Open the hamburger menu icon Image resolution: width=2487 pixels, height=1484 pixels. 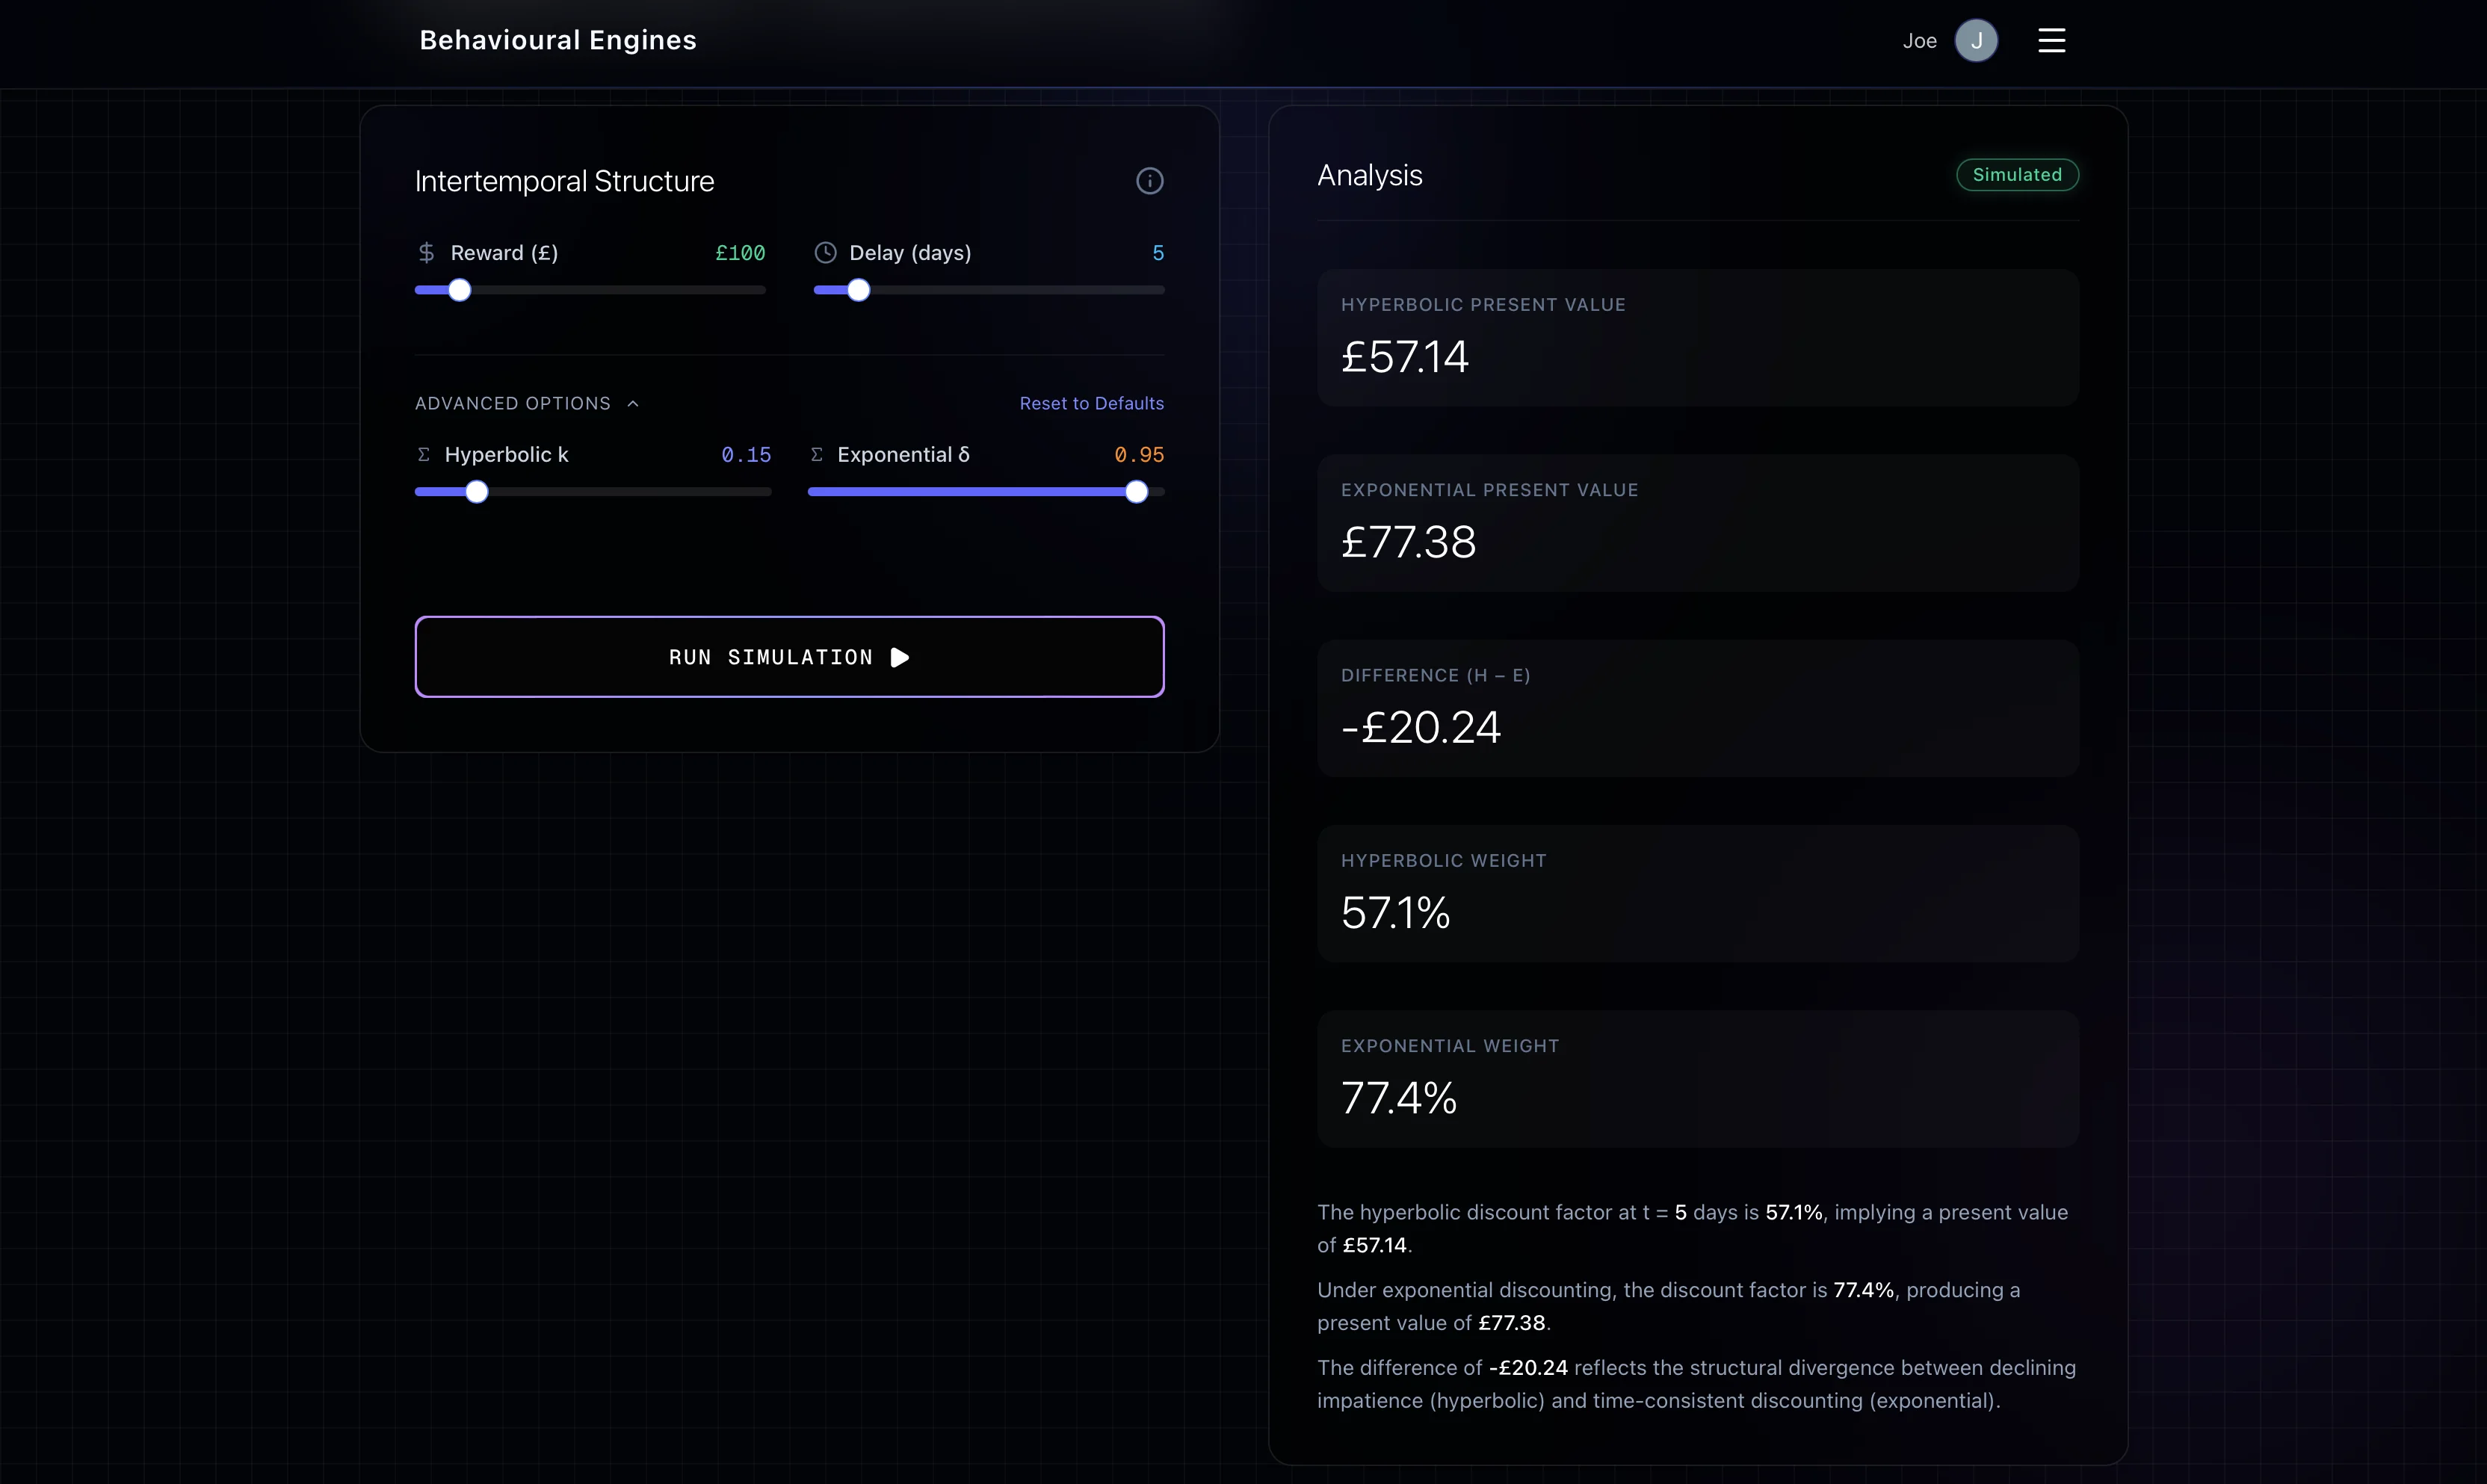[2051, 41]
